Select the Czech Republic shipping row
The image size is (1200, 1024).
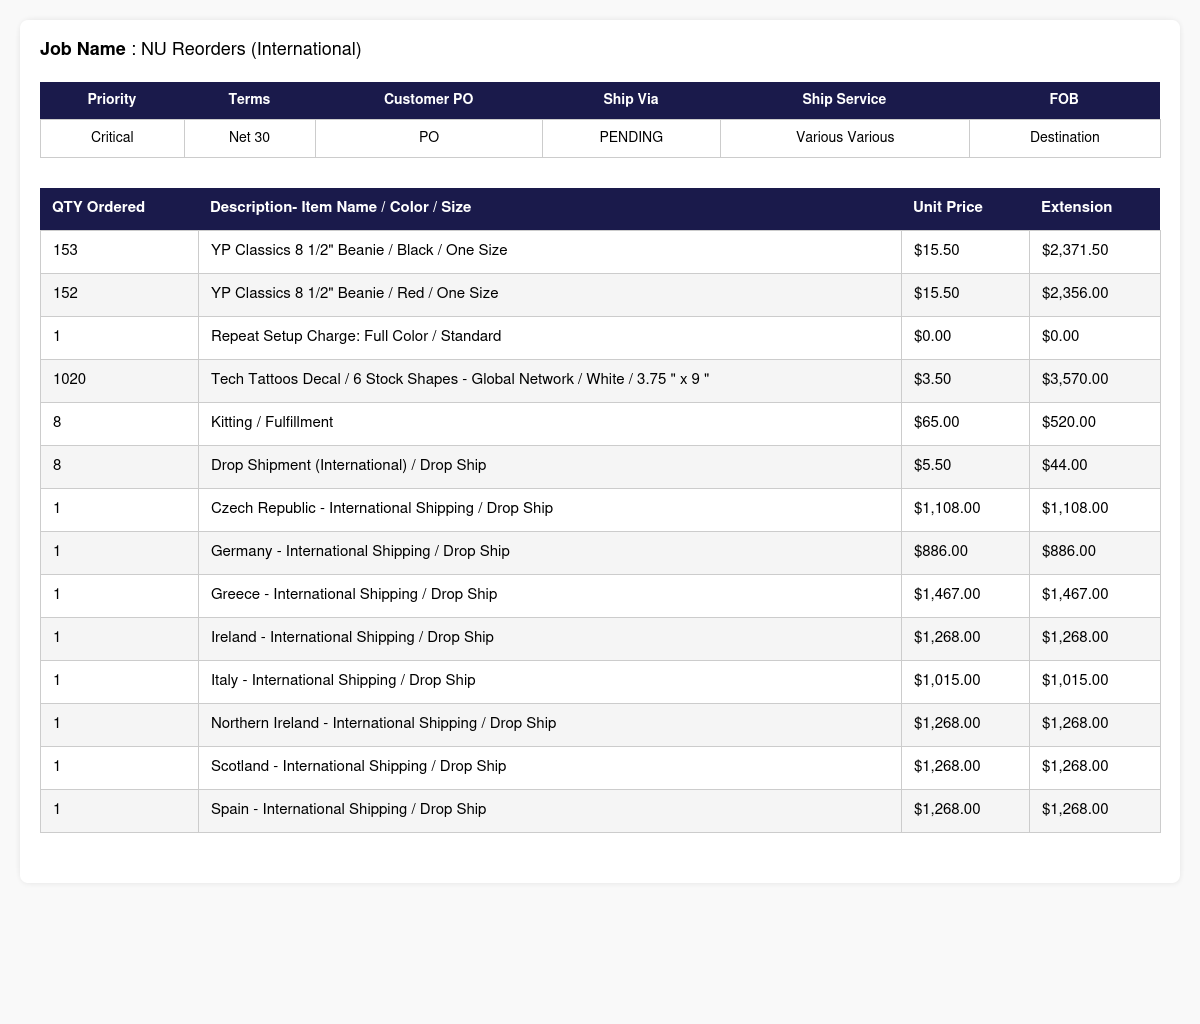[600, 509]
